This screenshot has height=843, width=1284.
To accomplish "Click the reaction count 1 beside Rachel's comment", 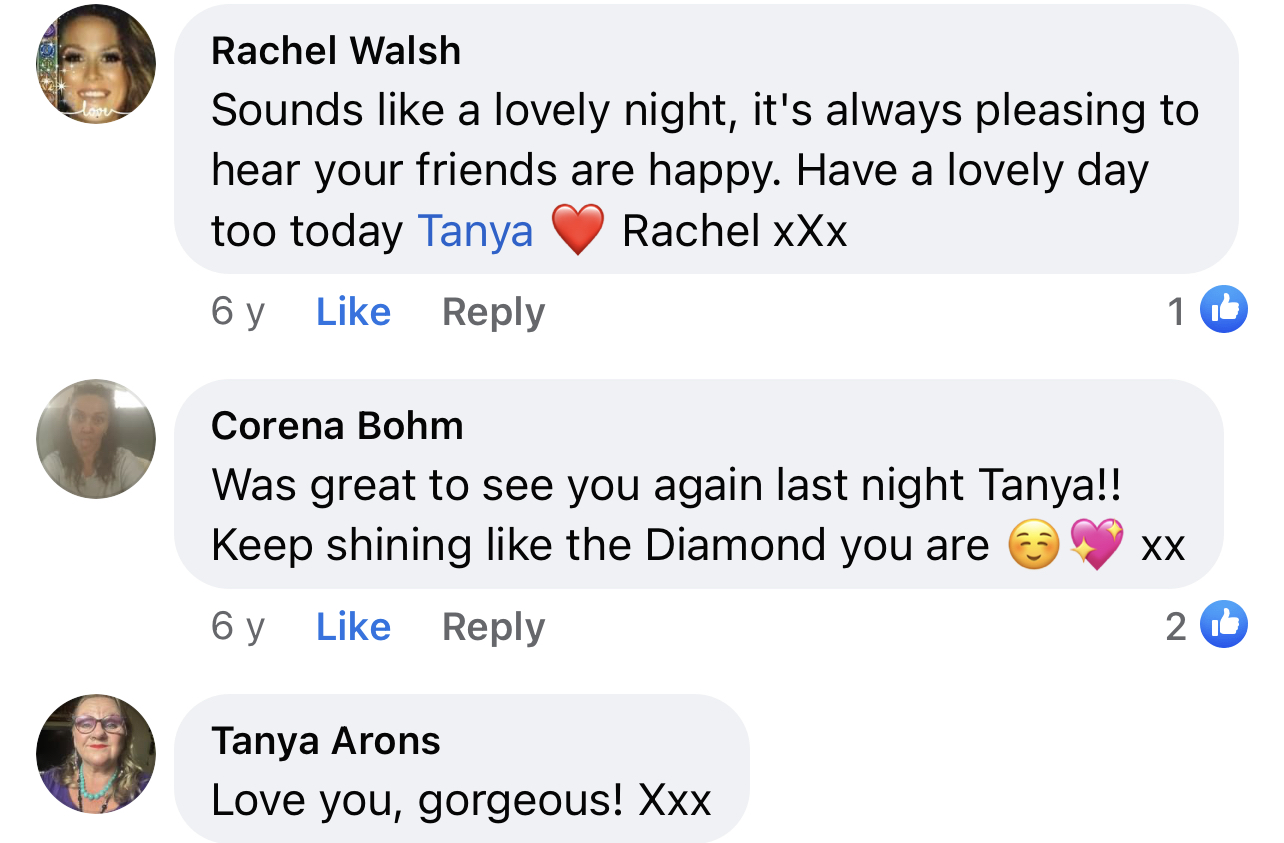I will click(x=1176, y=312).
